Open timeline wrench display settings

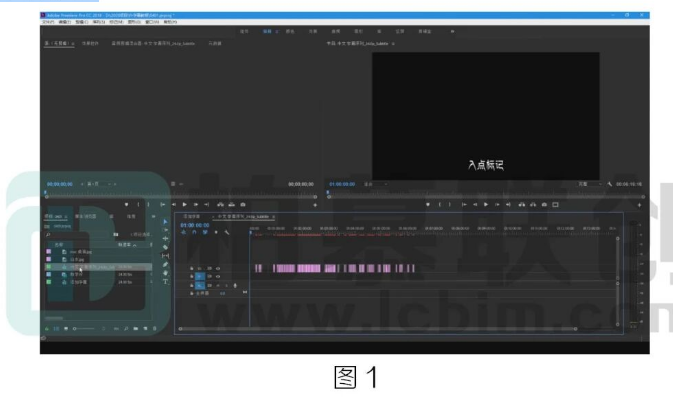tap(228, 232)
